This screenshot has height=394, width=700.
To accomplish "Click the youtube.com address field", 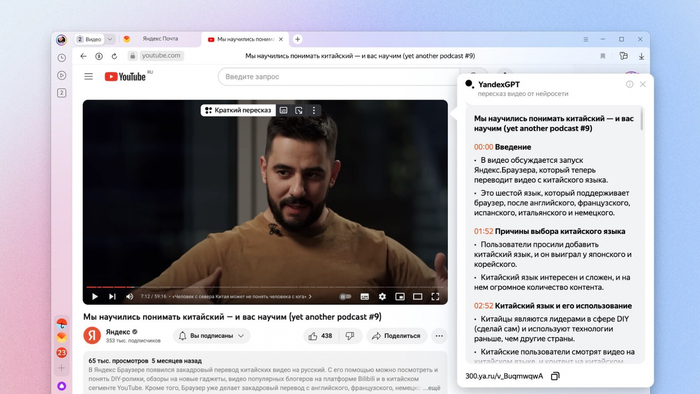I will [x=161, y=56].
